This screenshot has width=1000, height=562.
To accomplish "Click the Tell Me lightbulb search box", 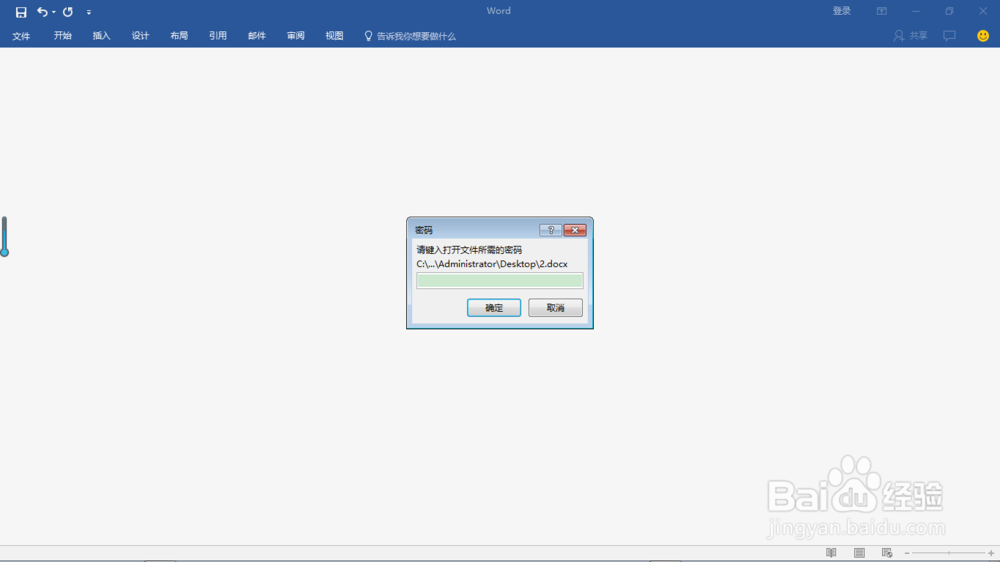I will tap(410, 36).
